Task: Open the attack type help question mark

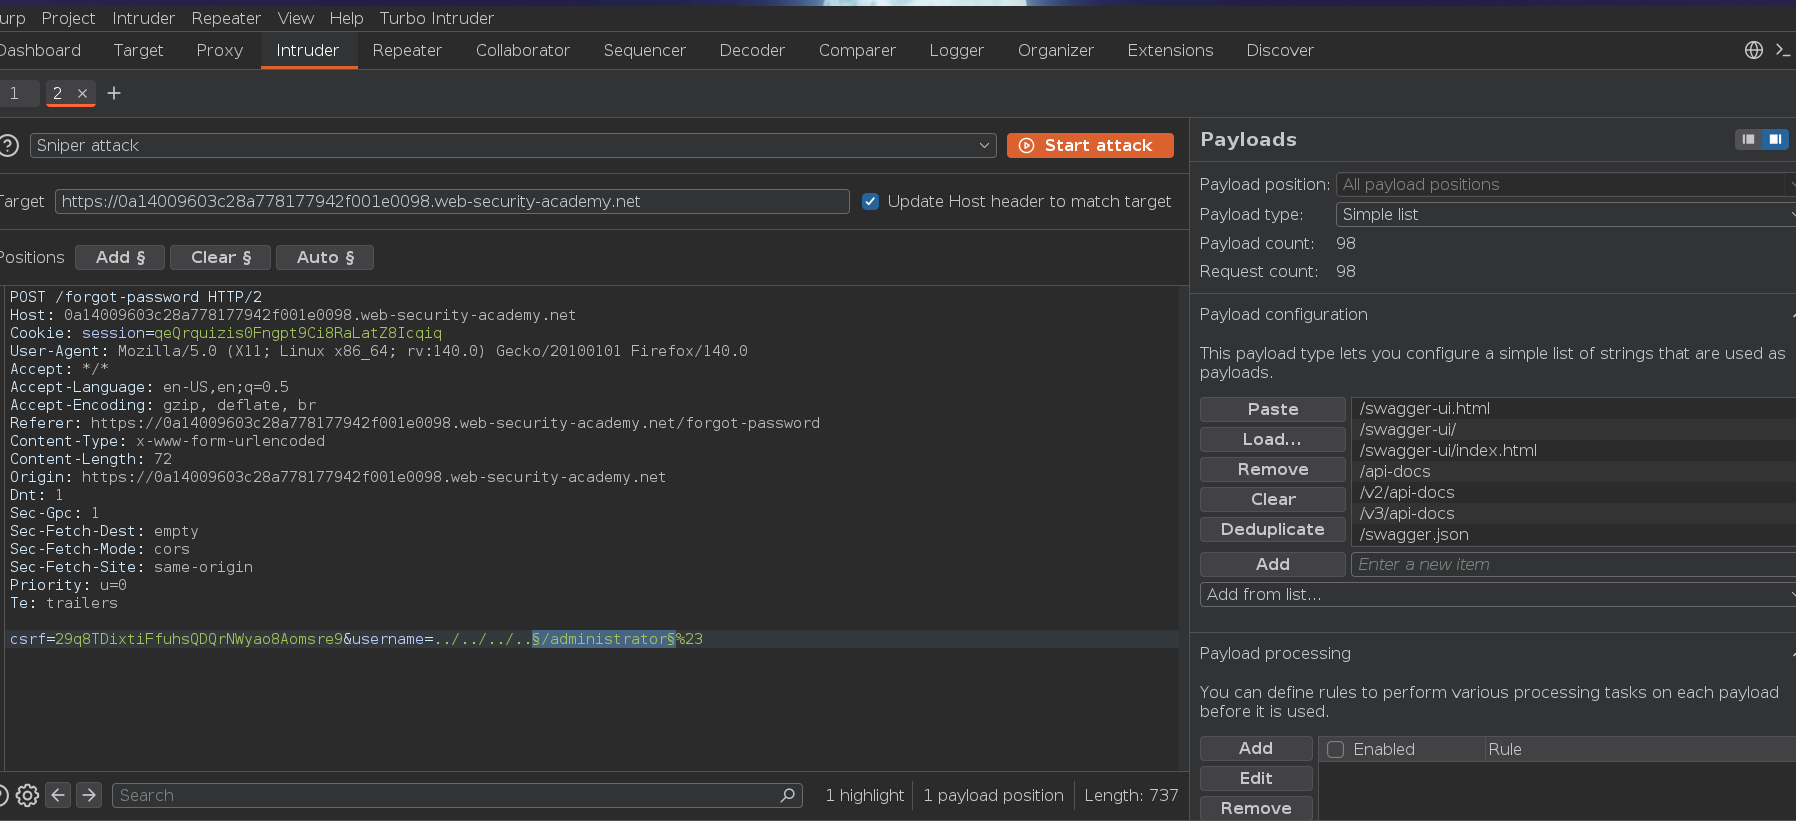Action: (9, 145)
